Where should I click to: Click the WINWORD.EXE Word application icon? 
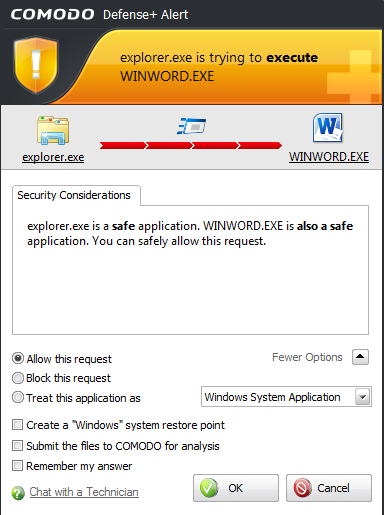click(328, 128)
